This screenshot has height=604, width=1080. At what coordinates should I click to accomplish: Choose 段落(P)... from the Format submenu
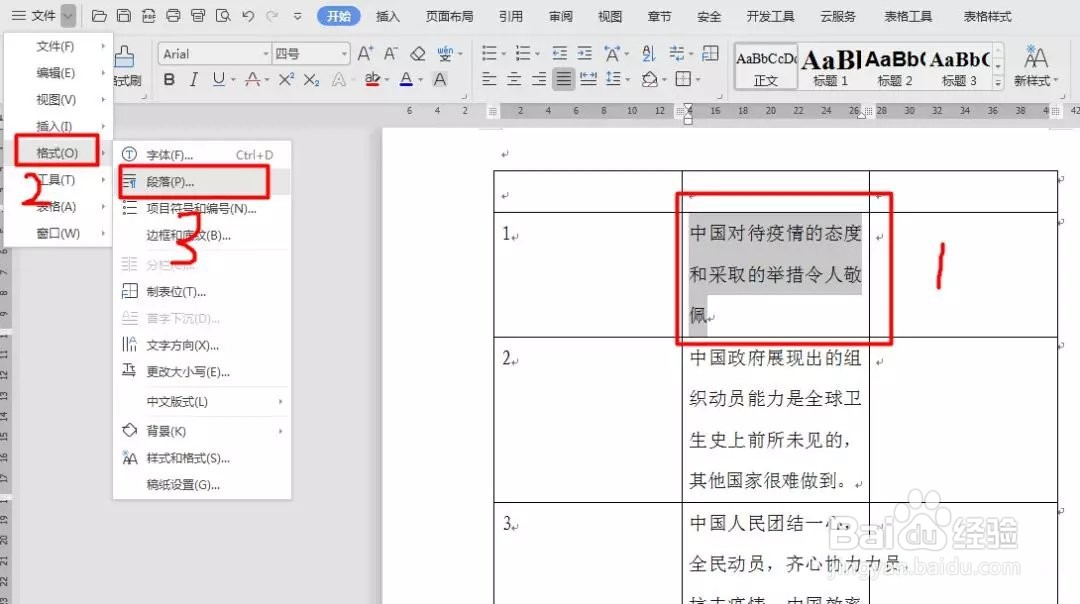[x=202, y=182]
